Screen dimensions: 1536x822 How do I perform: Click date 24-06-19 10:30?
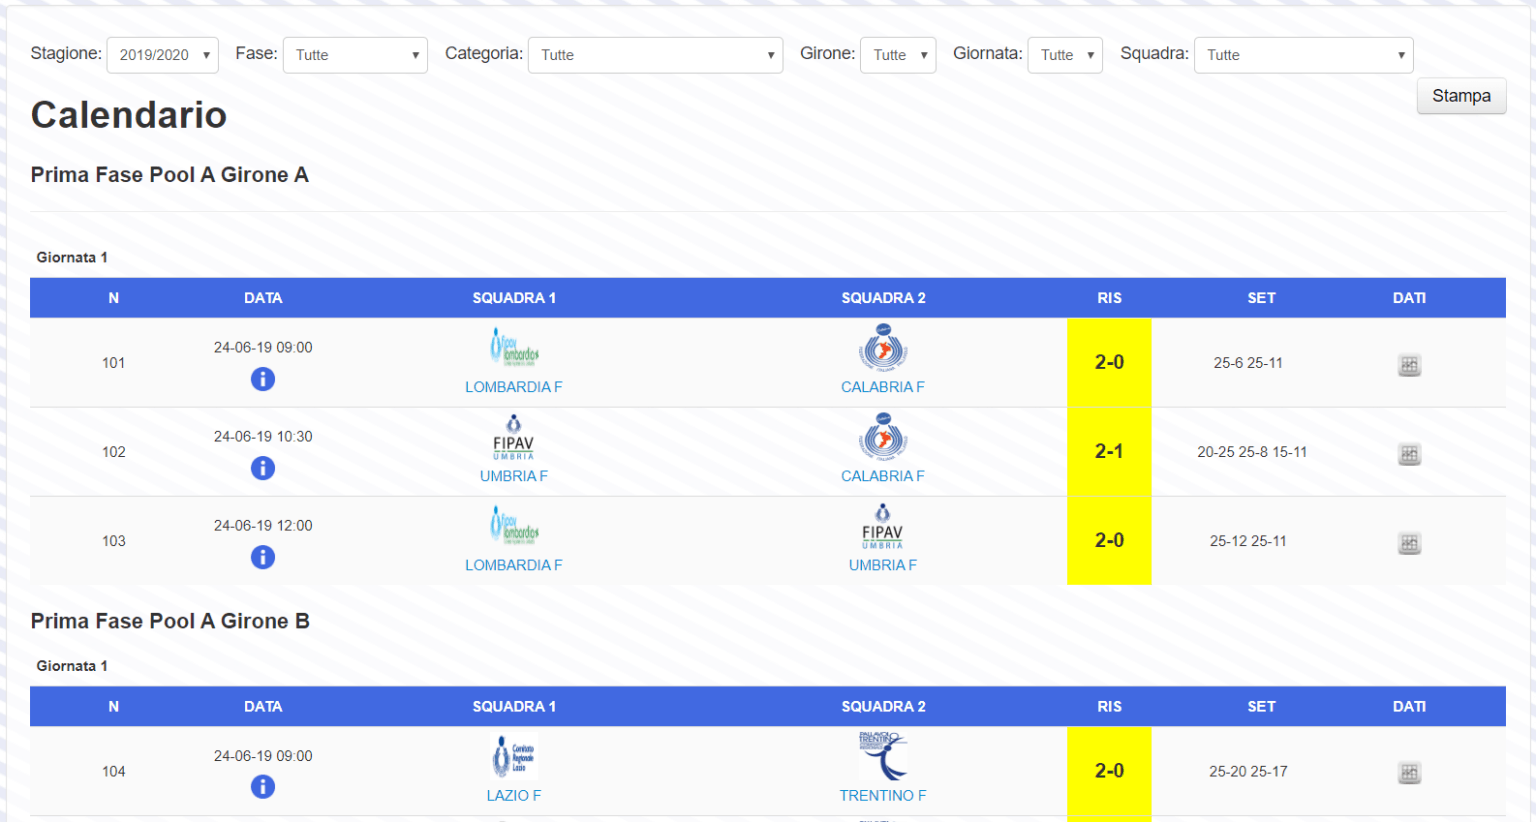263,437
